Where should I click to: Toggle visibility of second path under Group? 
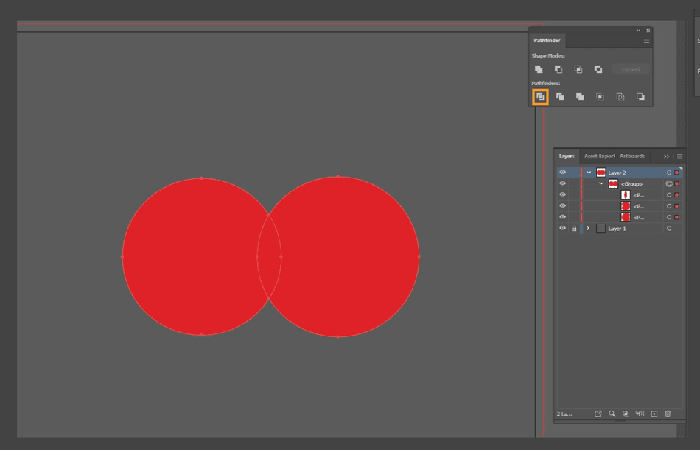(x=562, y=206)
